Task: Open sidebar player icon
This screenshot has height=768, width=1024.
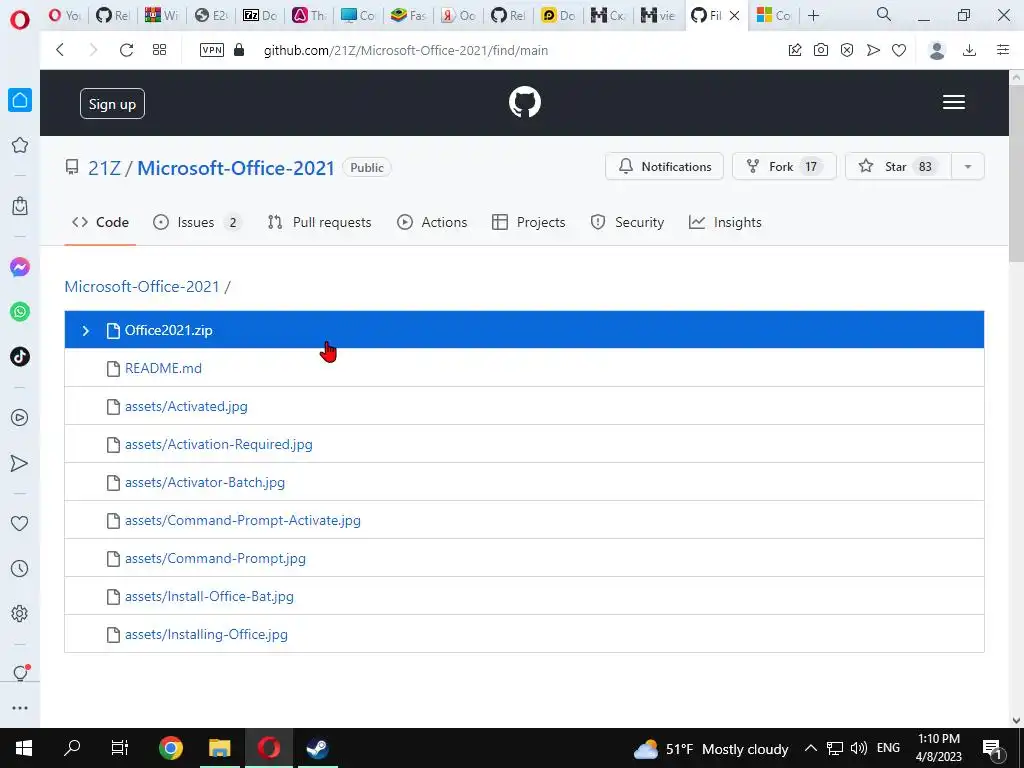Action: tap(20, 418)
